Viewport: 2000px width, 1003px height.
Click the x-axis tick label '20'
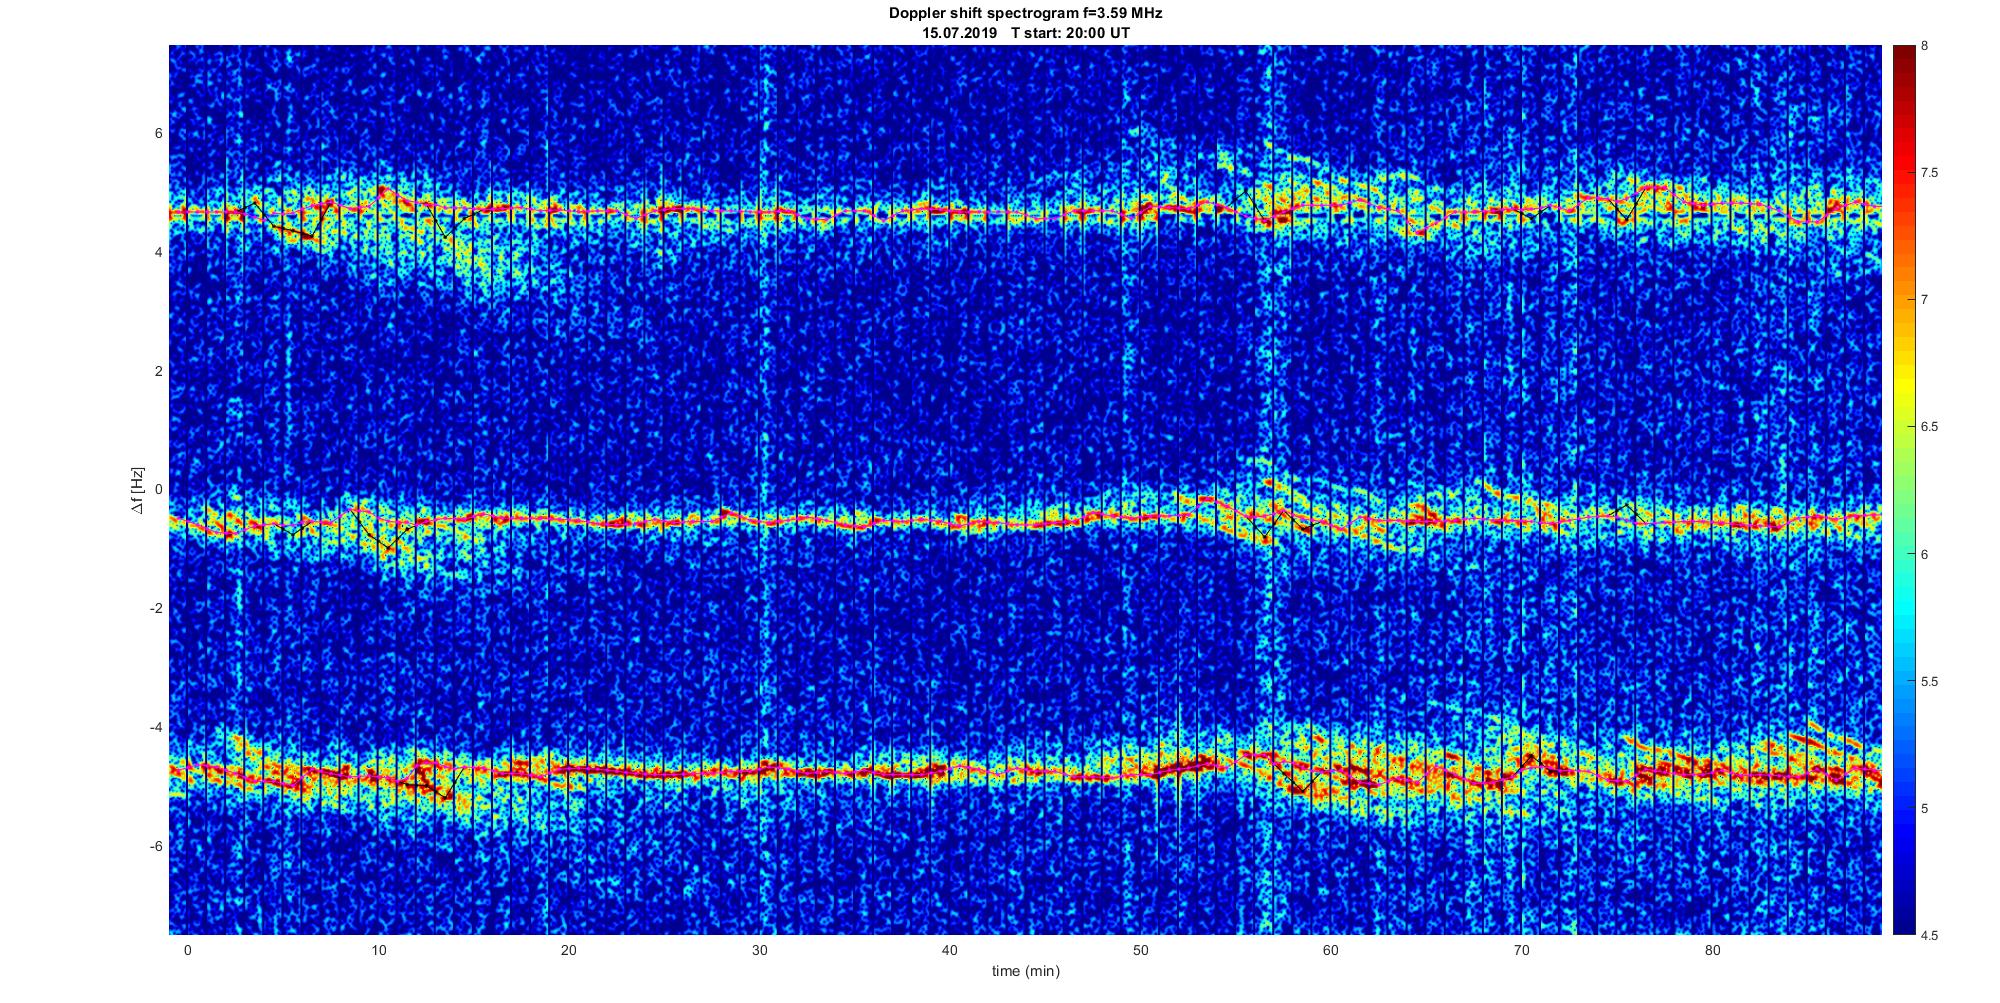click(x=568, y=951)
